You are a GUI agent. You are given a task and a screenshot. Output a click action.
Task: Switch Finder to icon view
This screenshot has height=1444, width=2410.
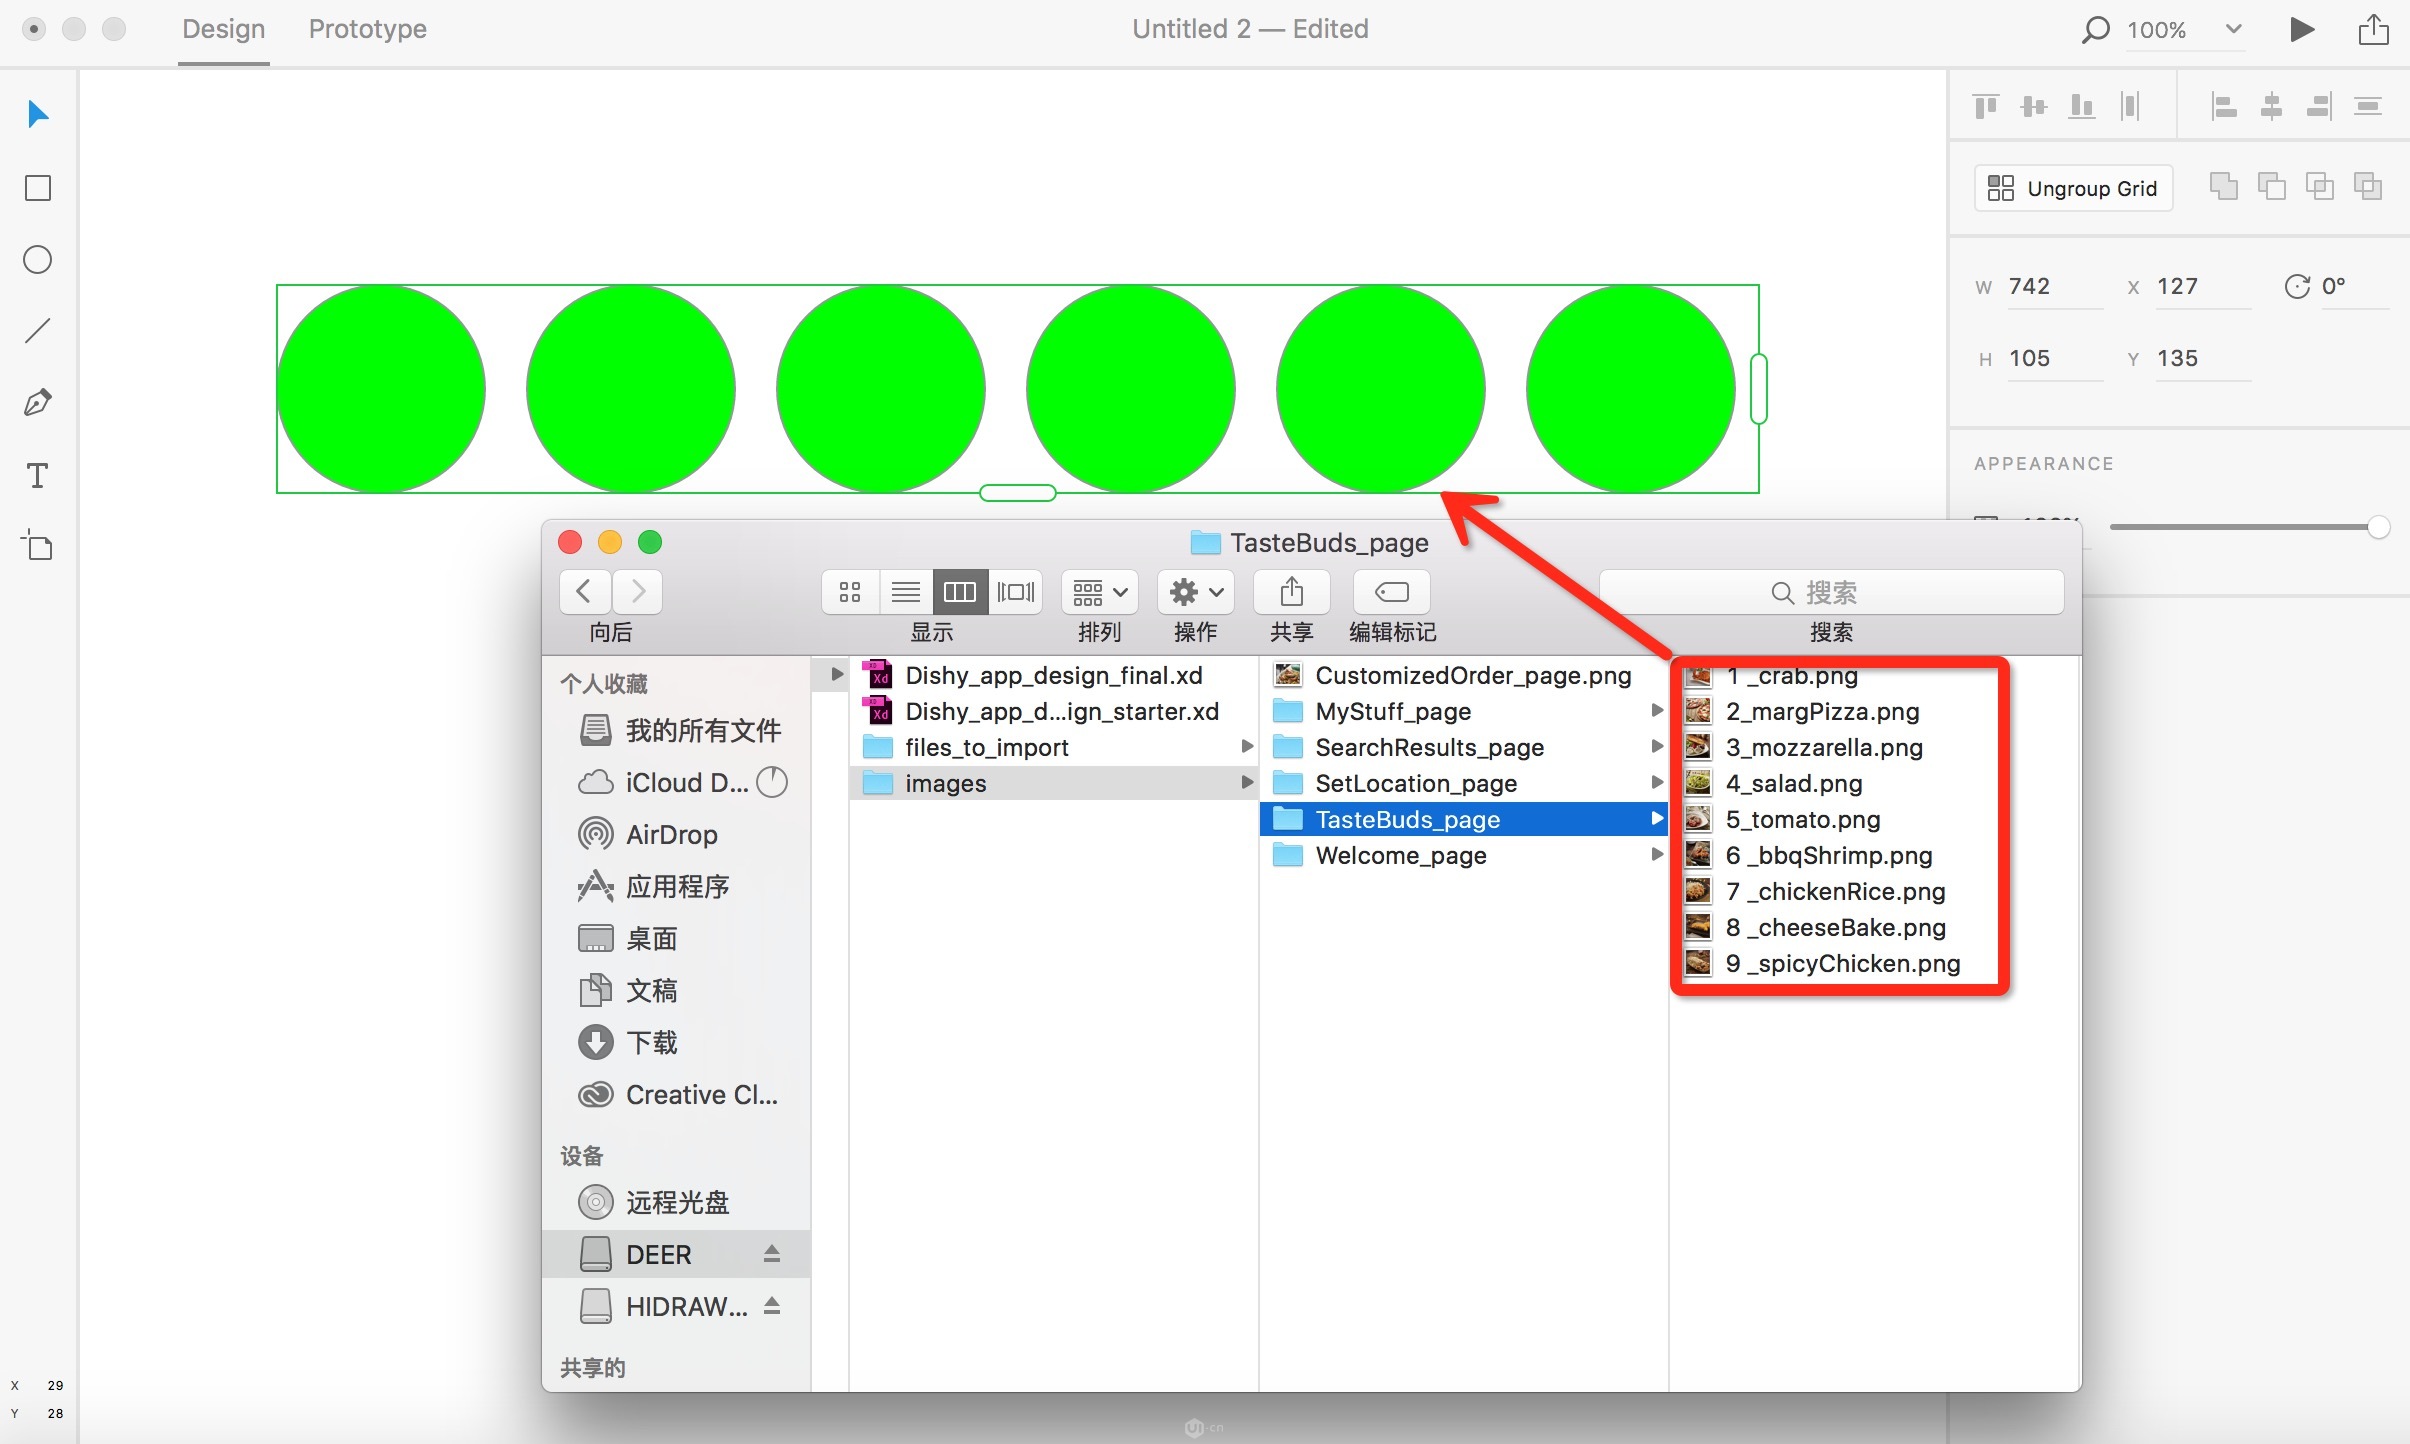pos(850,592)
